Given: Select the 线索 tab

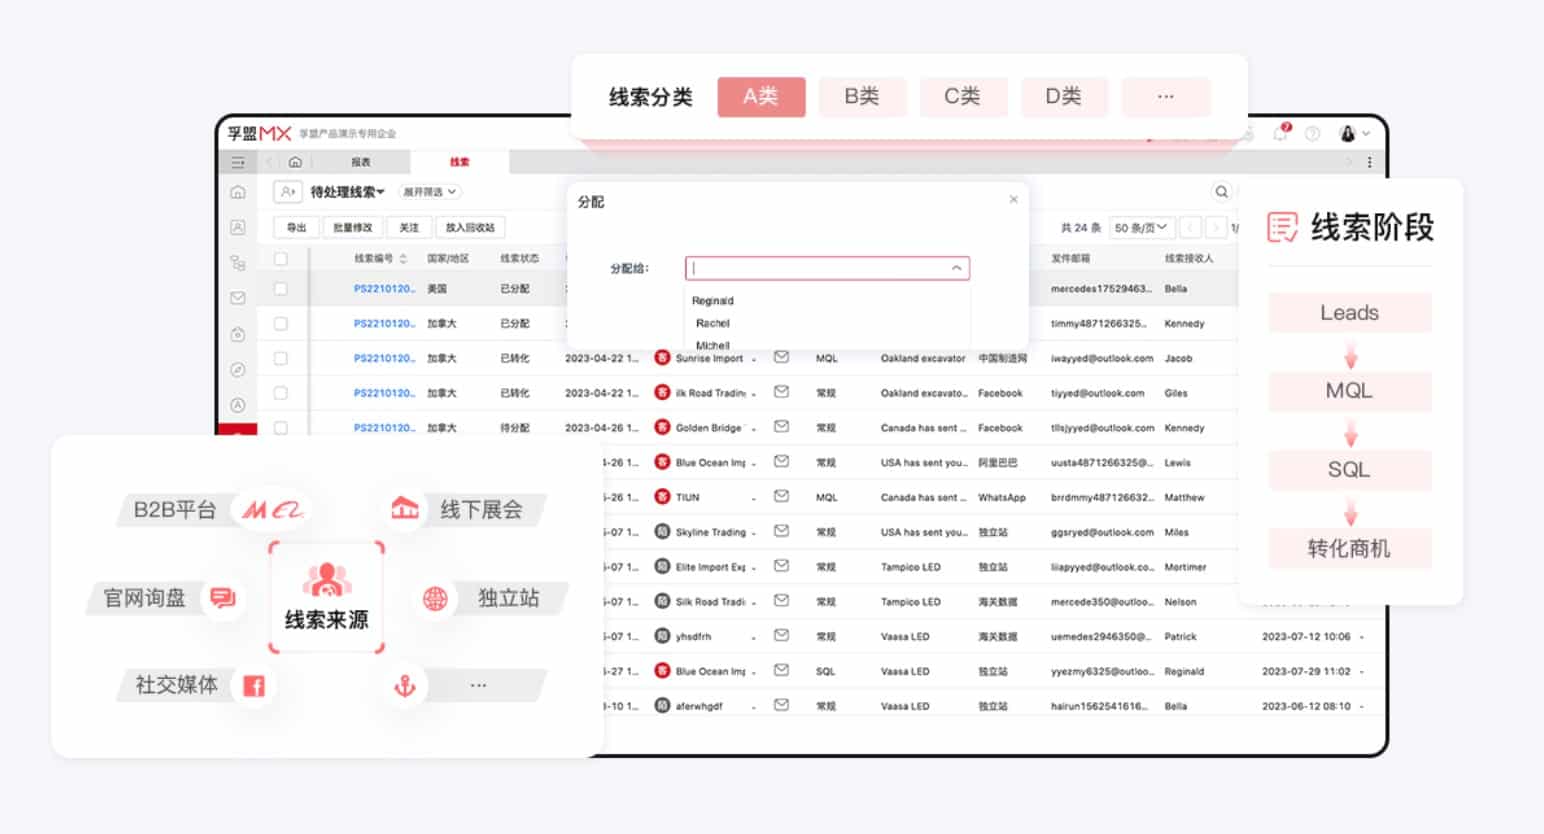Looking at the screenshot, I should click(459, 162).
